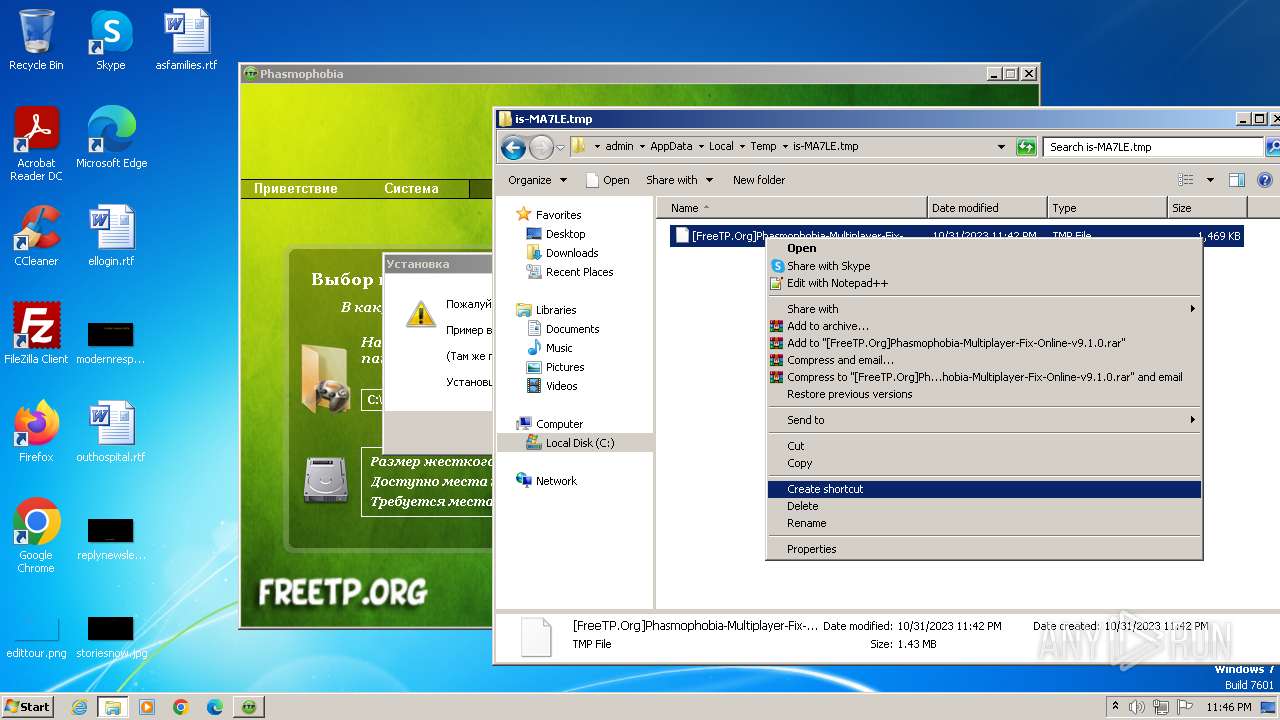Screen dimensions: 1280x720
Task: Launch Google Chrome desktop shortcut
Action: [36, 536]
